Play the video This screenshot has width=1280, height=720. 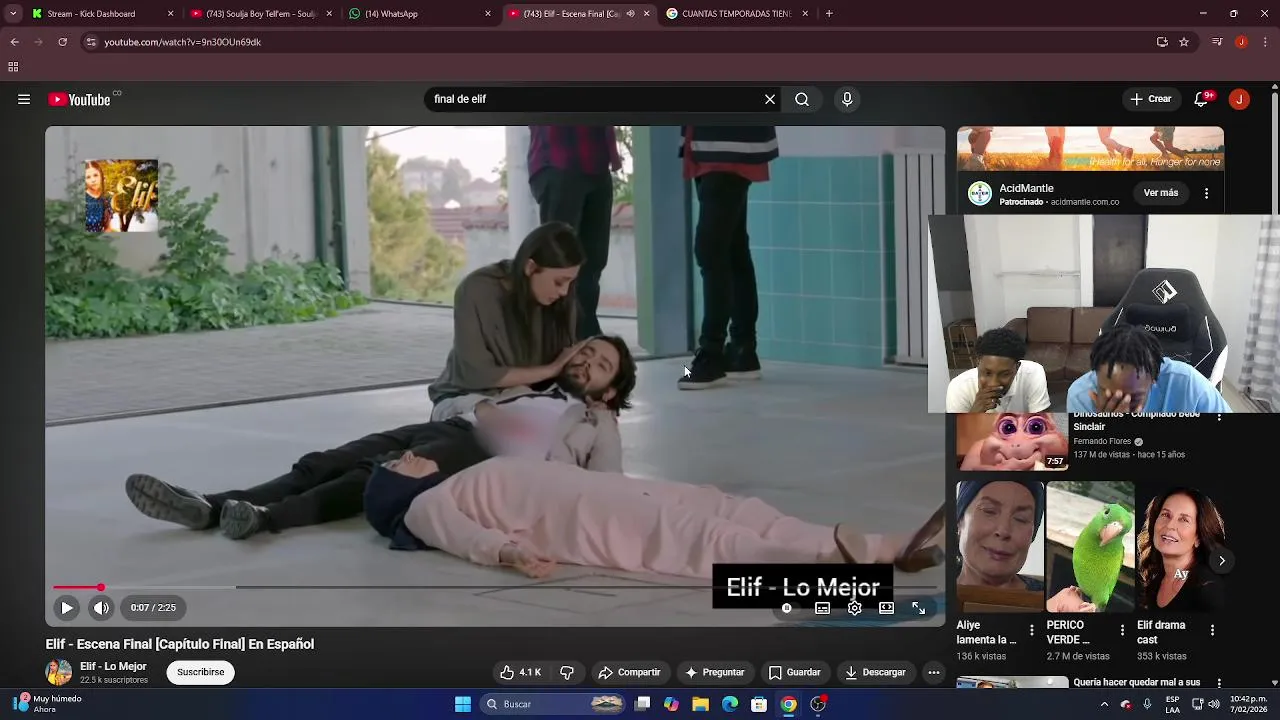(67, 607)
